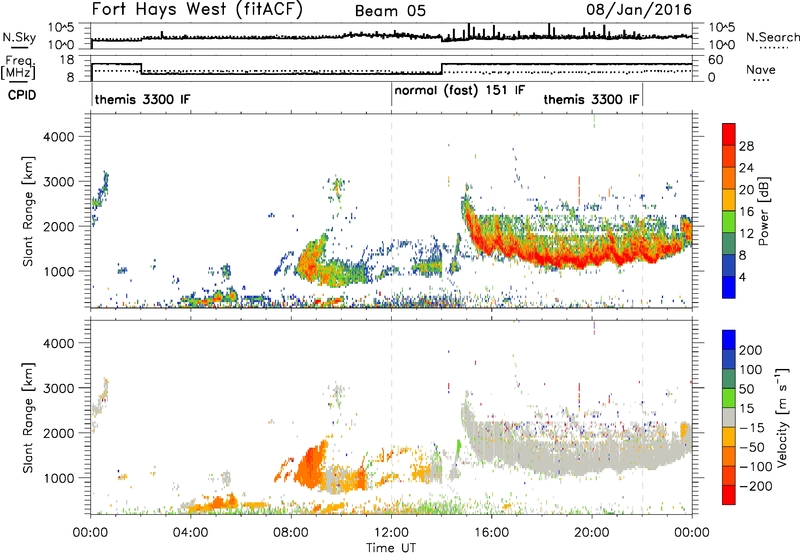800x554 pixels.
Task: Click the Nave legend label
Action: 761,69
